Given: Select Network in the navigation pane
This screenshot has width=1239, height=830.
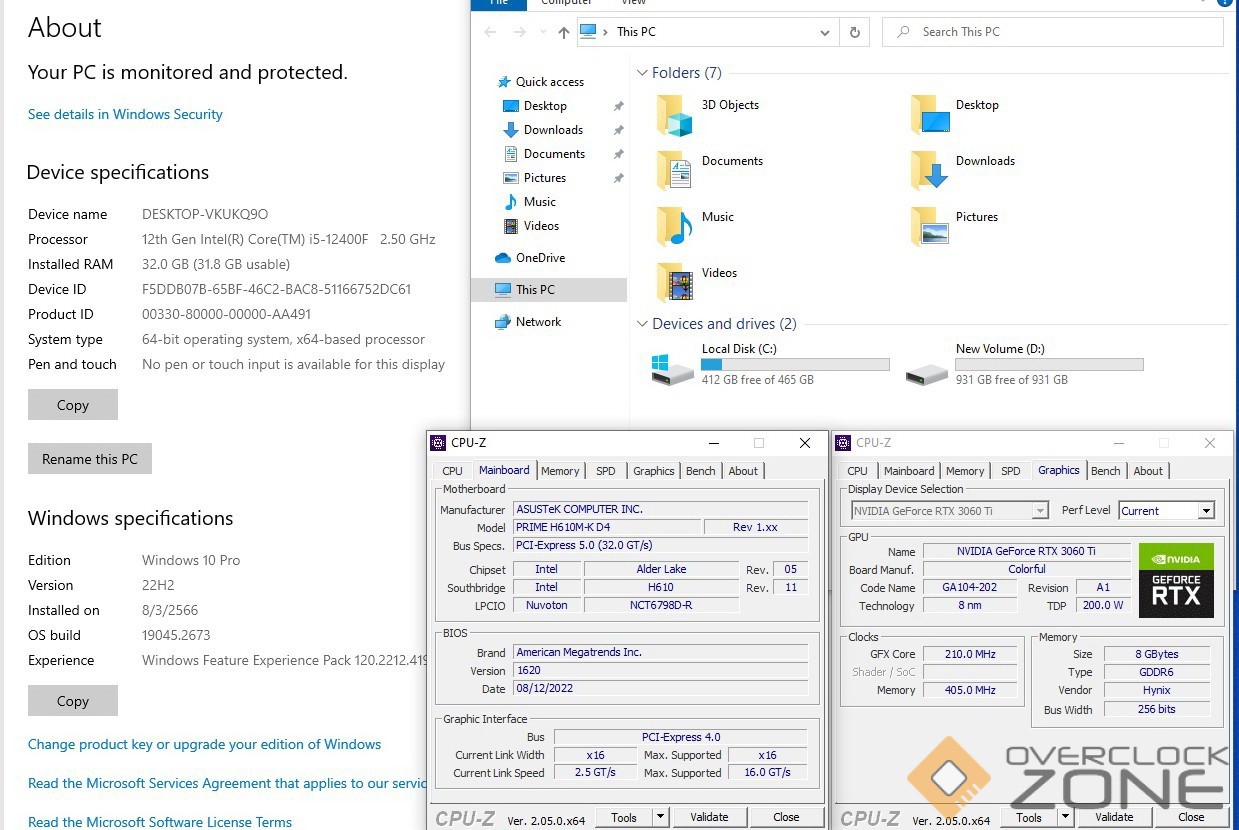Looking at the screenshot, I should 538,322.
